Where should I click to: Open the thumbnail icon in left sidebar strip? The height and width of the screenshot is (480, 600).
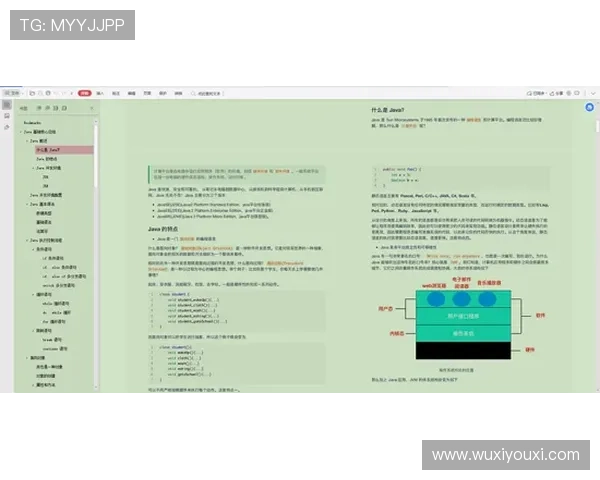pyautogui.click(x=7, y=105)
